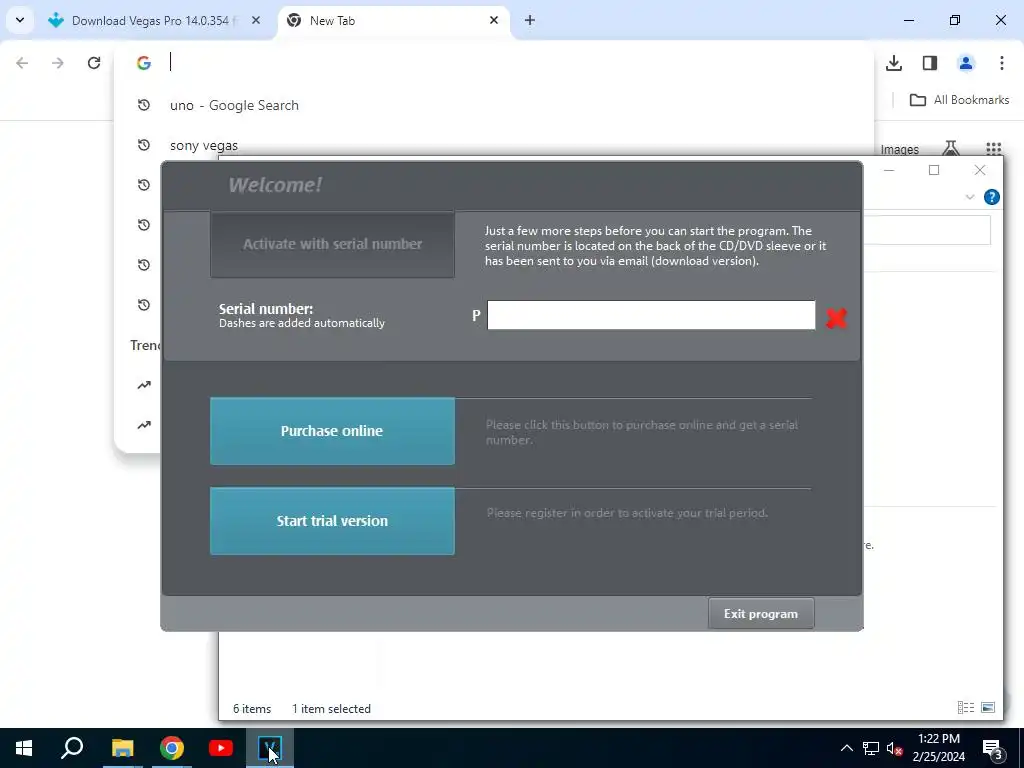
Task: Close the Download Vegas Pro tab
Action: click(256, 21)
